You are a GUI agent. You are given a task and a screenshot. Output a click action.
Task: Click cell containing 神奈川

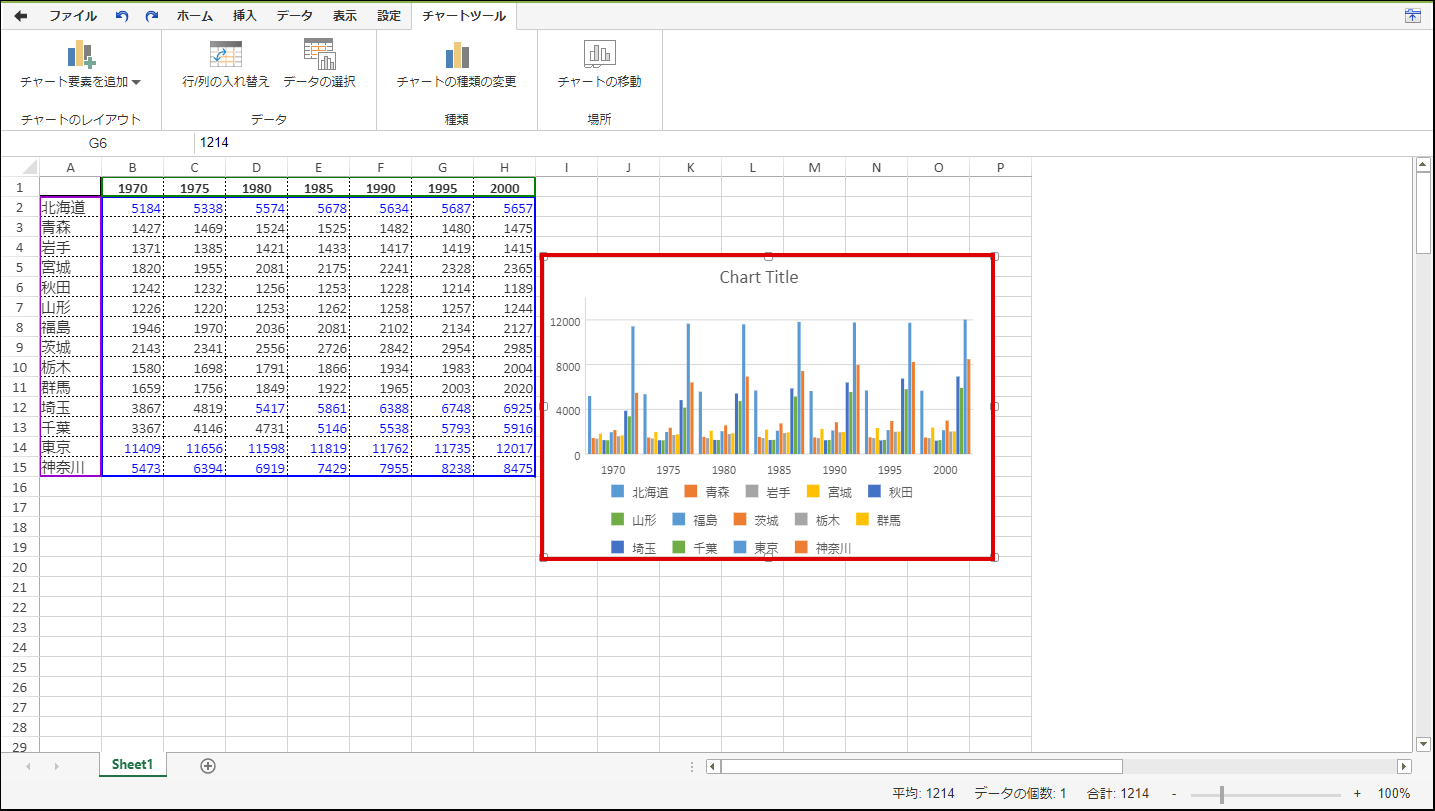[70, 467]
